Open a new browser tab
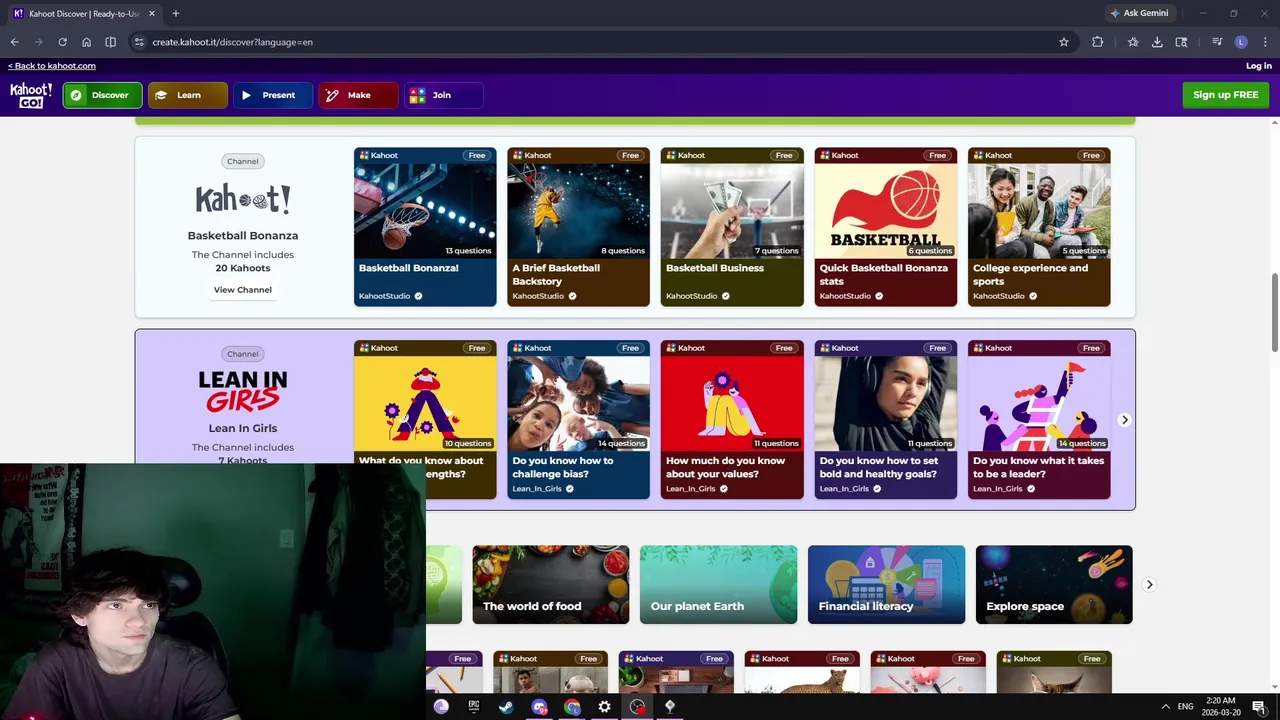The height and width of the screenshot is (720, 1280). coord(175,13)
